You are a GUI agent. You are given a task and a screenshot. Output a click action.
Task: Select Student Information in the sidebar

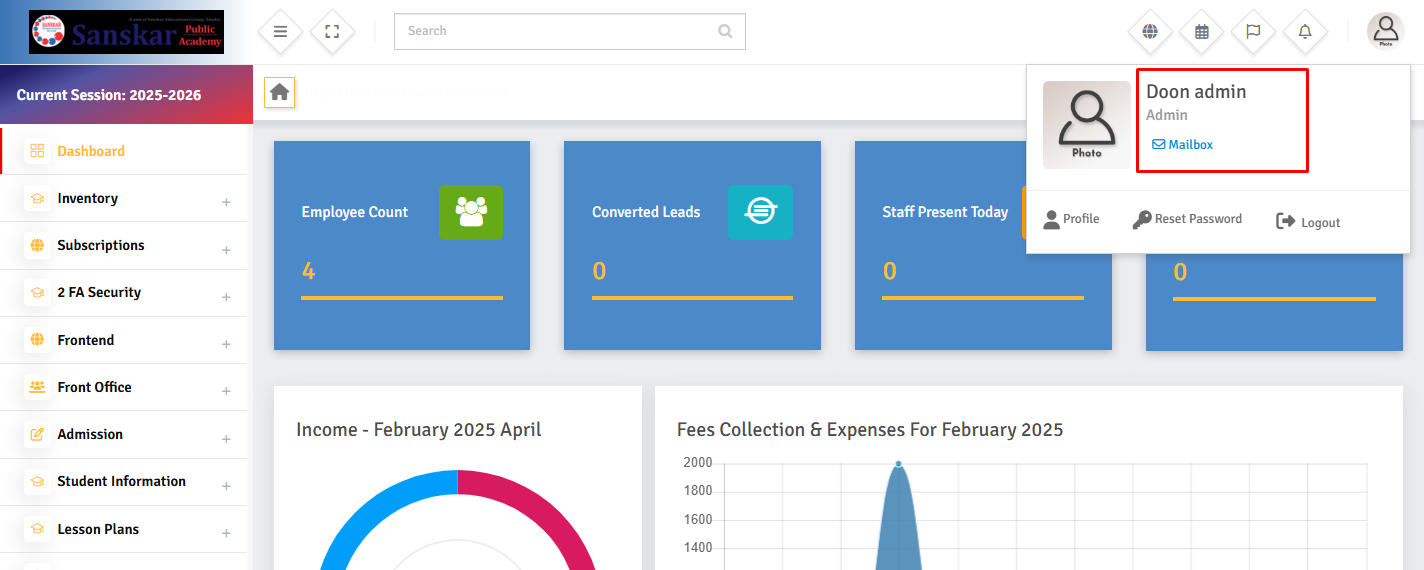tap(124, 482)
